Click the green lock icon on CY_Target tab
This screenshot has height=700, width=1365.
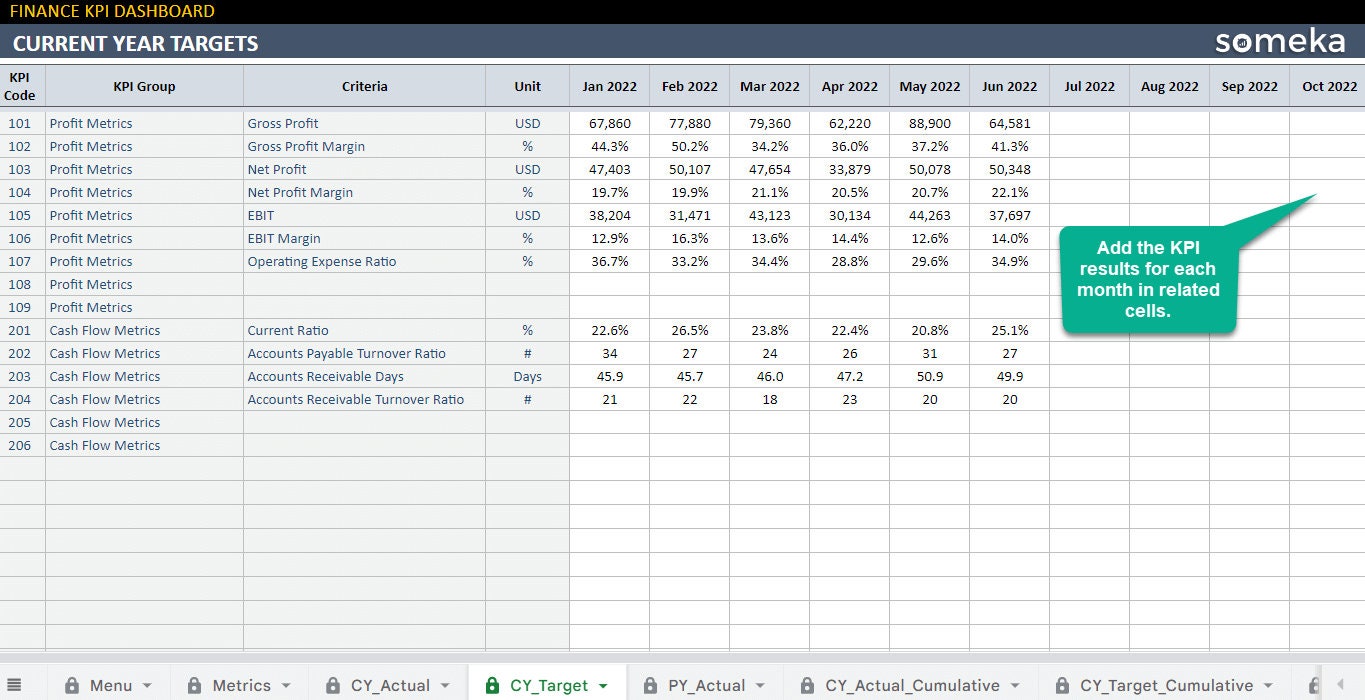[492, 686]
